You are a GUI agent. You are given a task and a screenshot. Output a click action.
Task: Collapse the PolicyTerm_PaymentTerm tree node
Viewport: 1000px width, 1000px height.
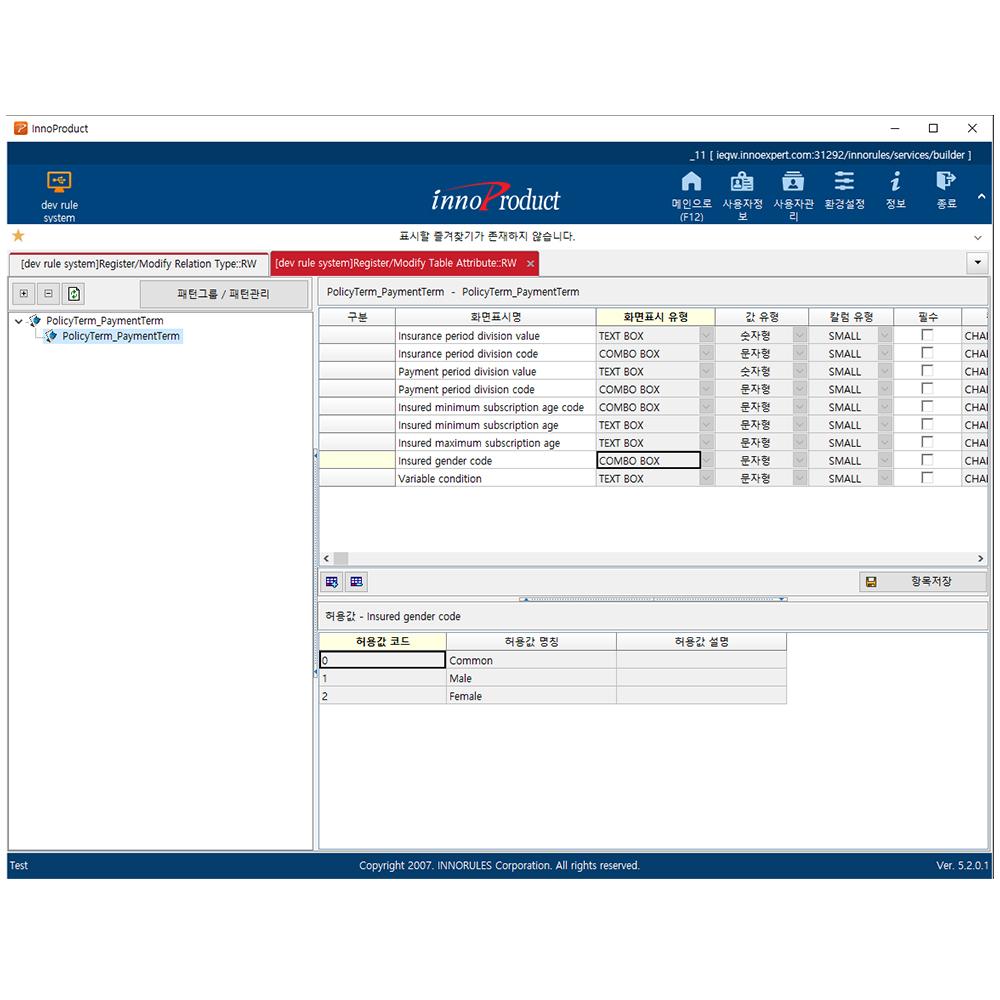[17, 320]
